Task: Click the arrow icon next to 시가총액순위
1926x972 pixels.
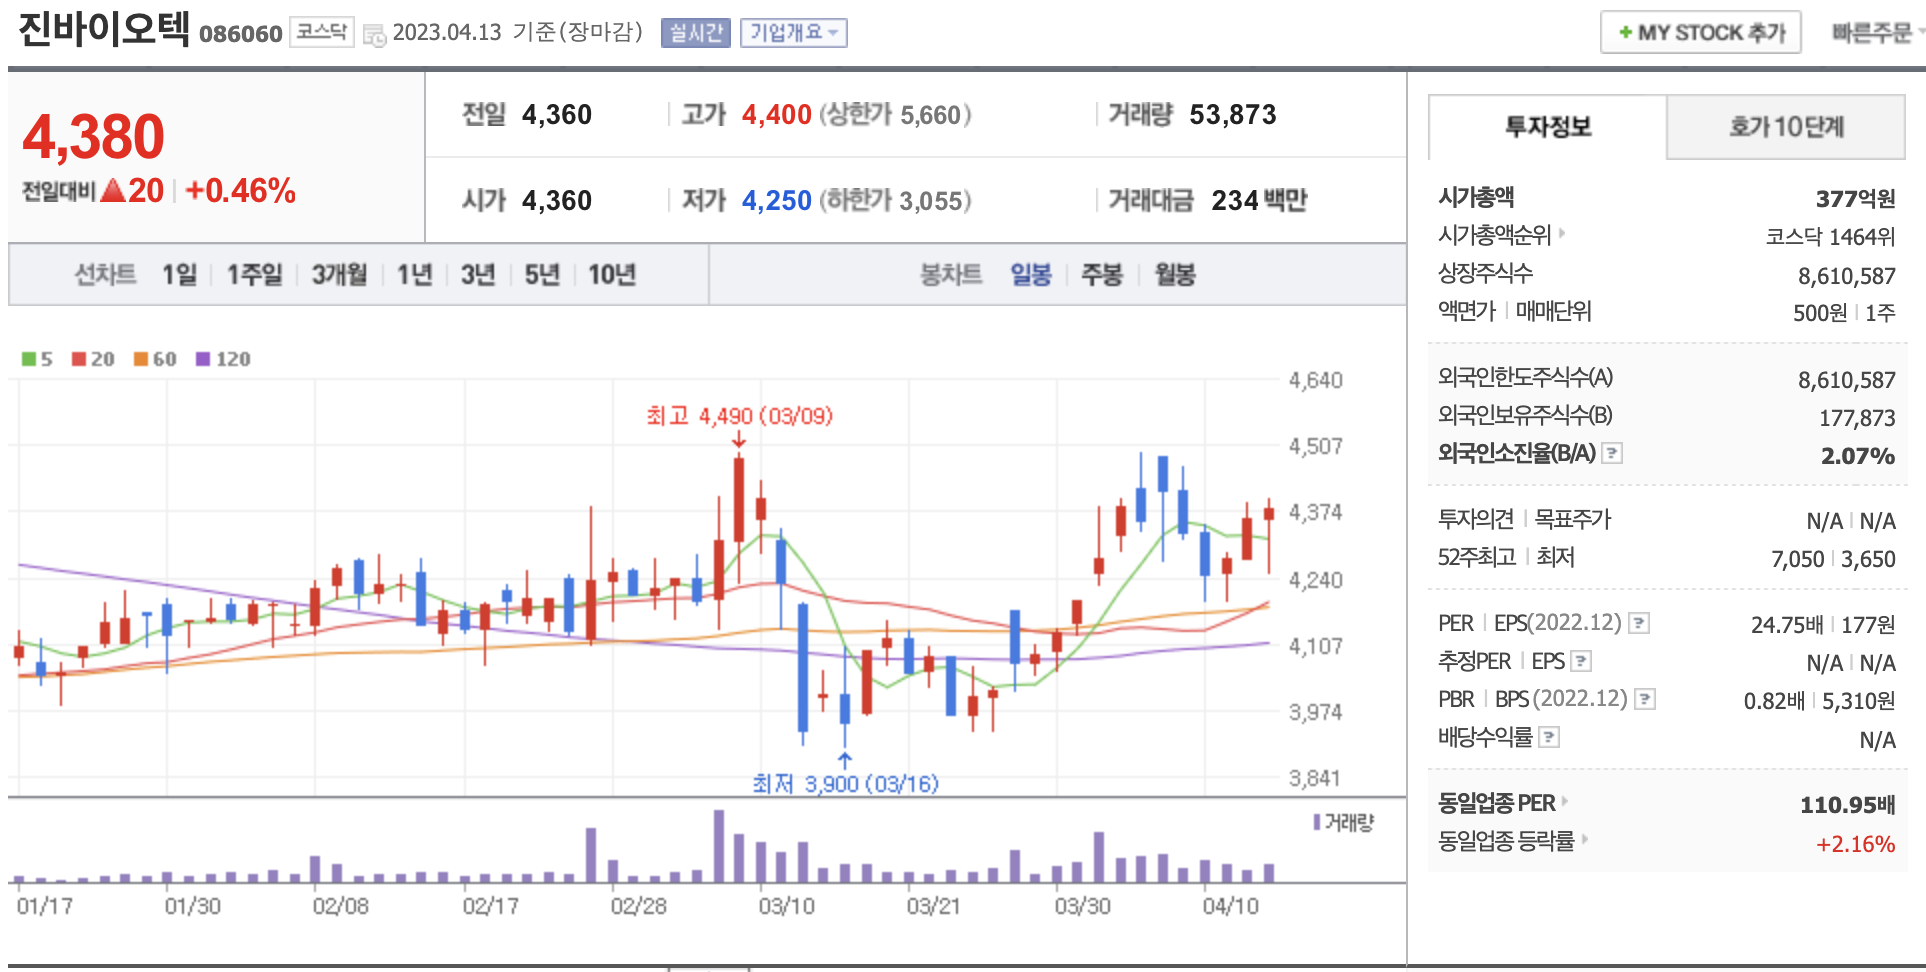Action: click(x=1562, y=234)
